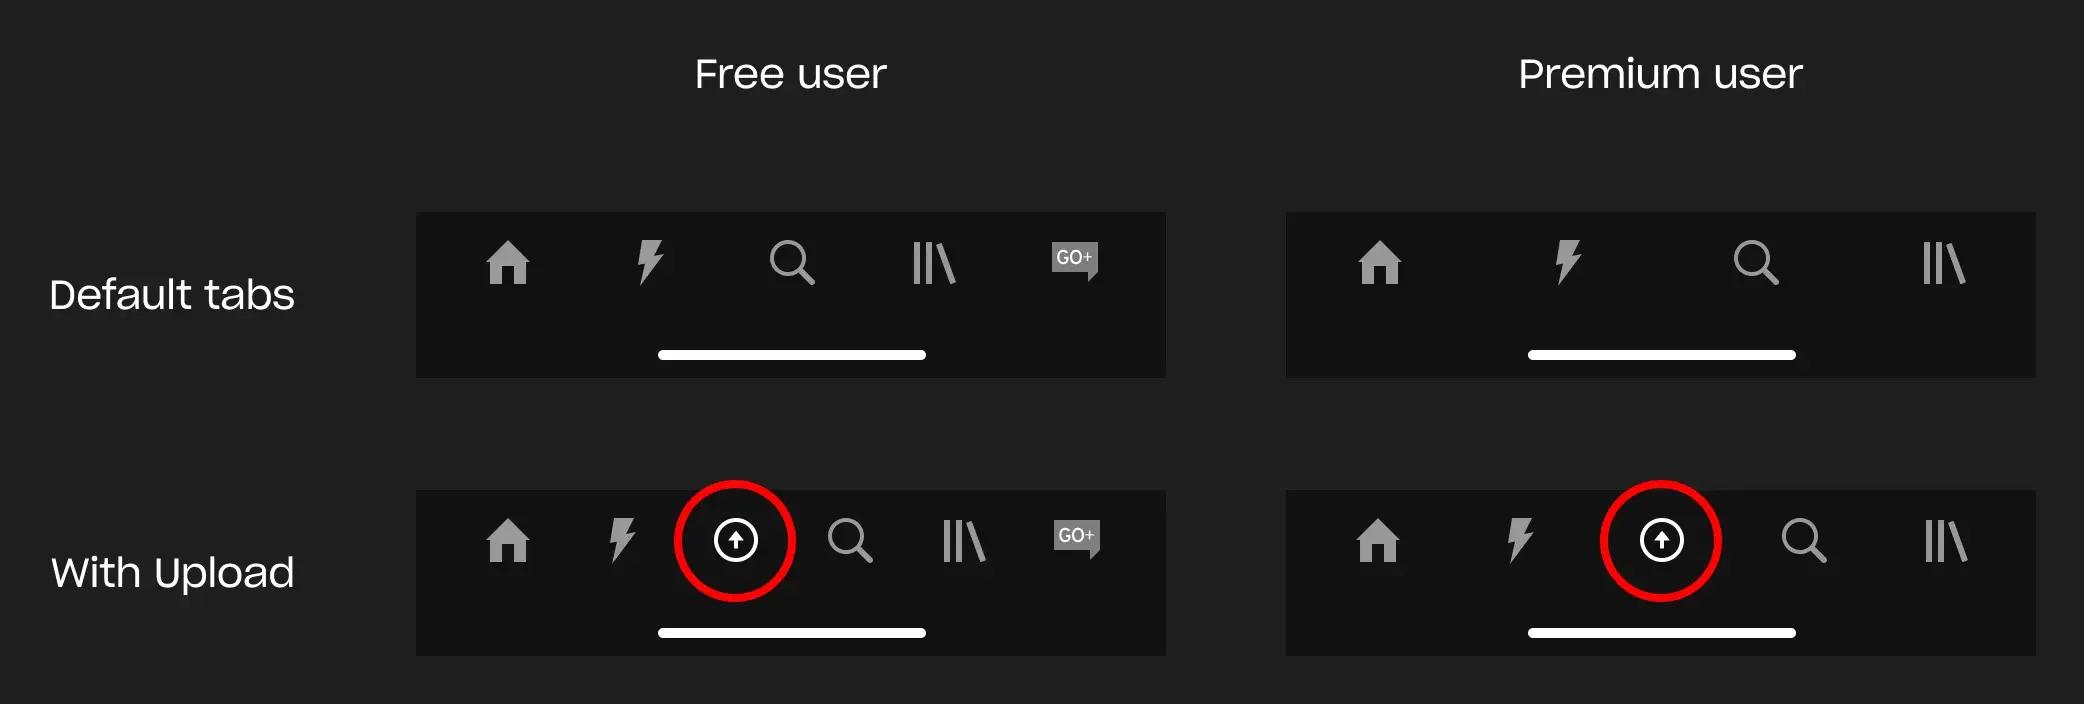The width and height of the screenshot is (2084, 704).
Task: Open Library in Free user With Upload bar
Action: pos(964,541)
